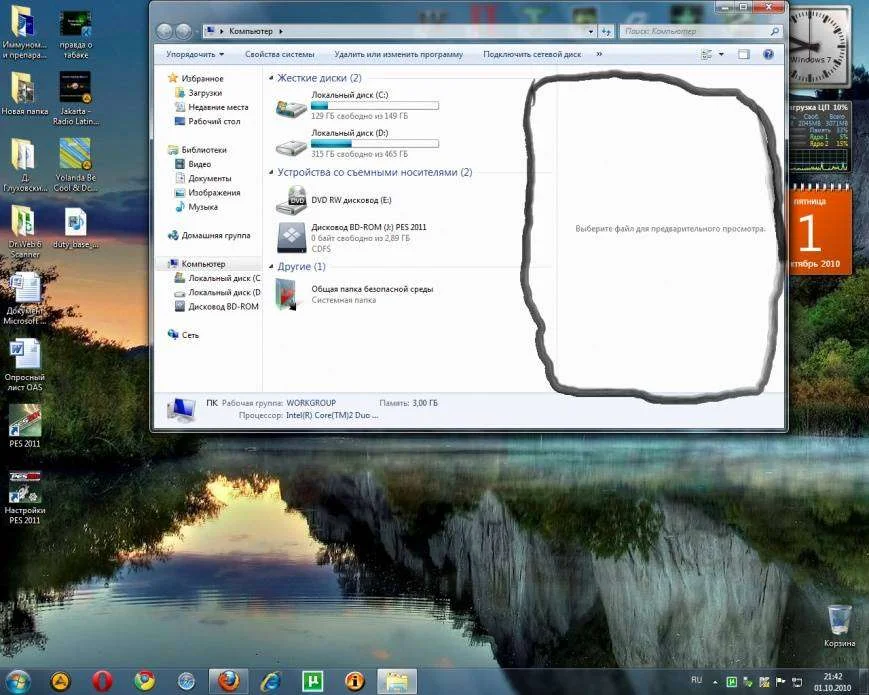Image resolution: width=869 pixels, height=695 pixels.
Task: Open the Упорядочить dropdown menu
Action: 195,54
